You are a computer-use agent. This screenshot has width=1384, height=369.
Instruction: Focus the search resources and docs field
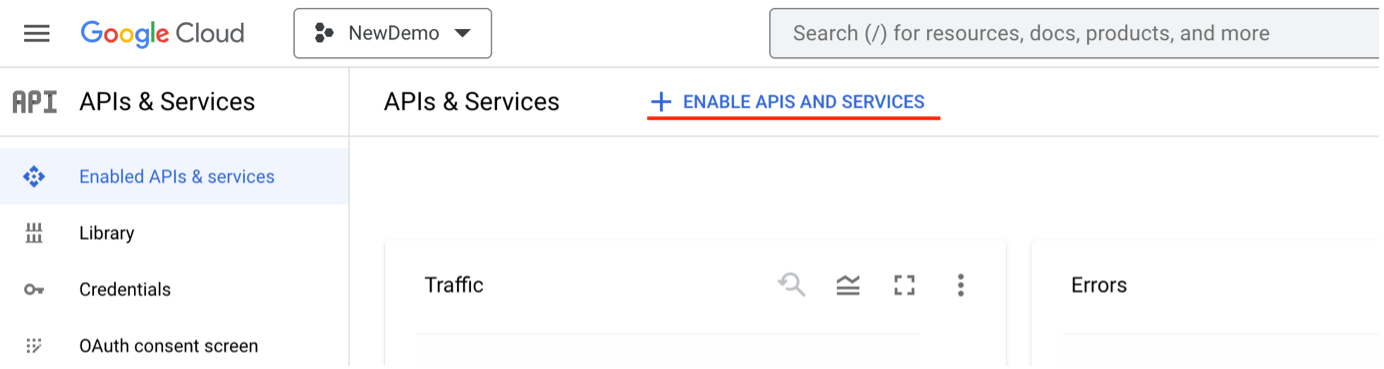[x=1076, y=33]
